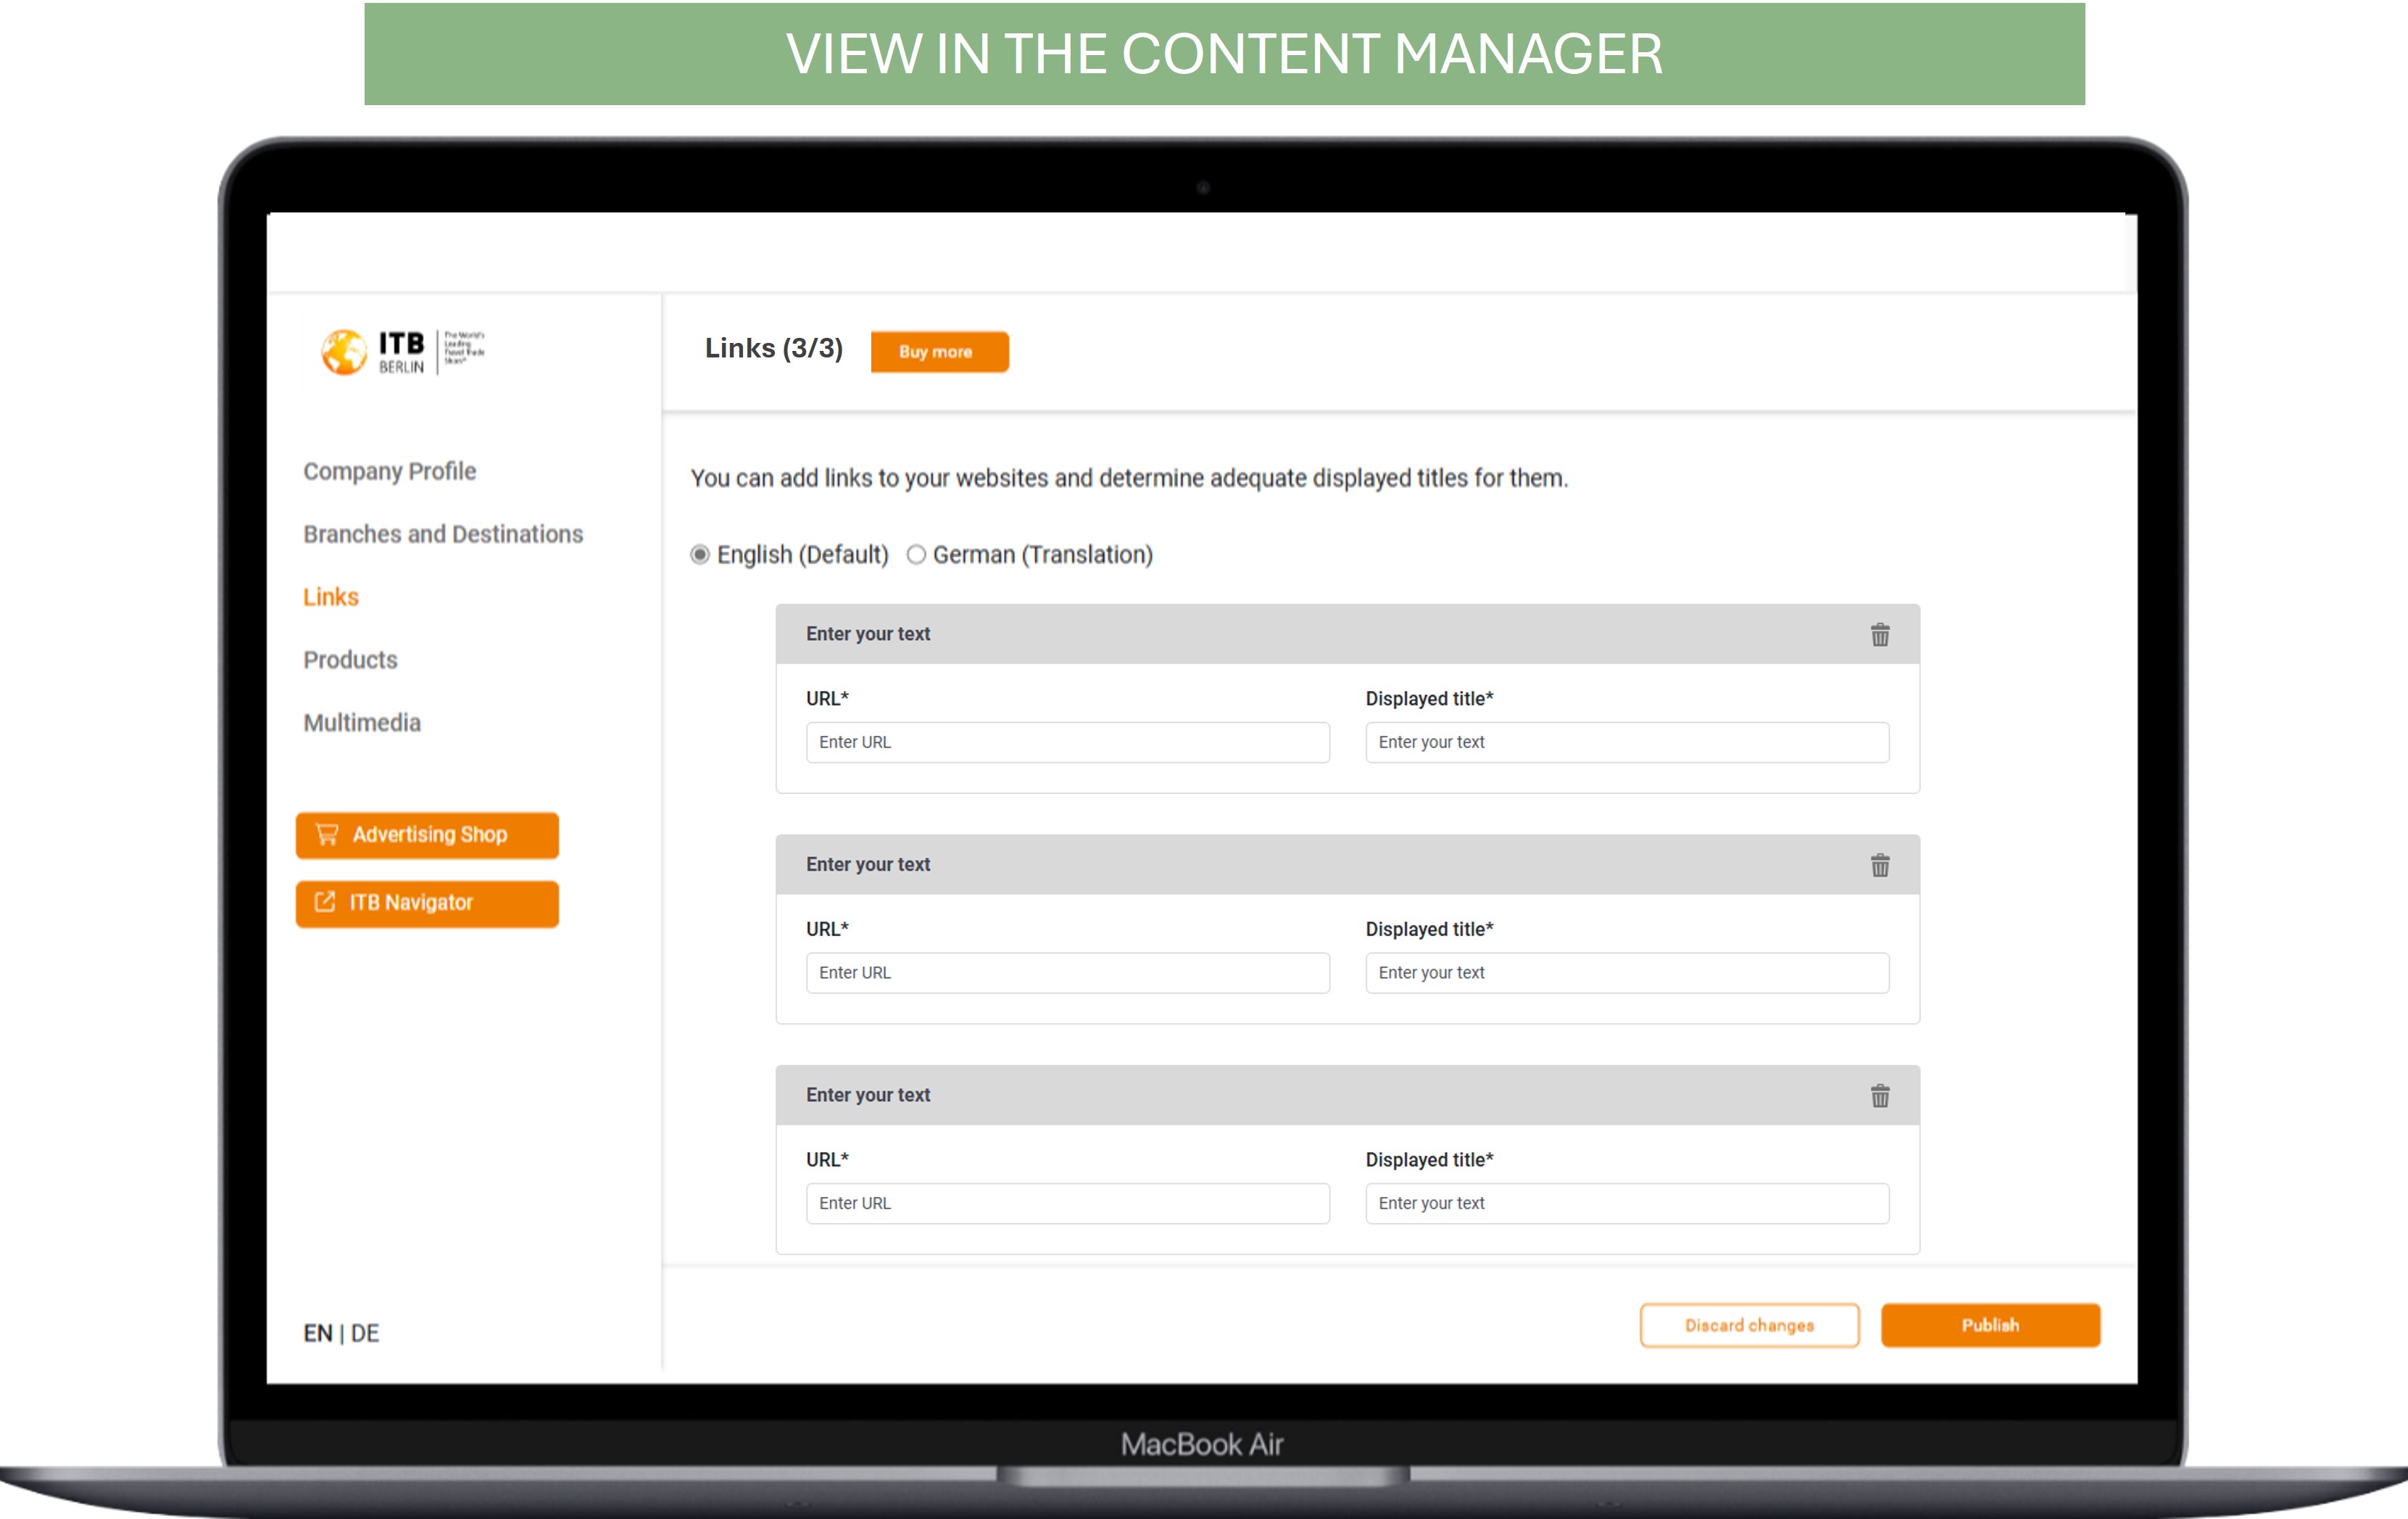
Task: Go to Branches and Destinations section
Action: coord(443,534)
